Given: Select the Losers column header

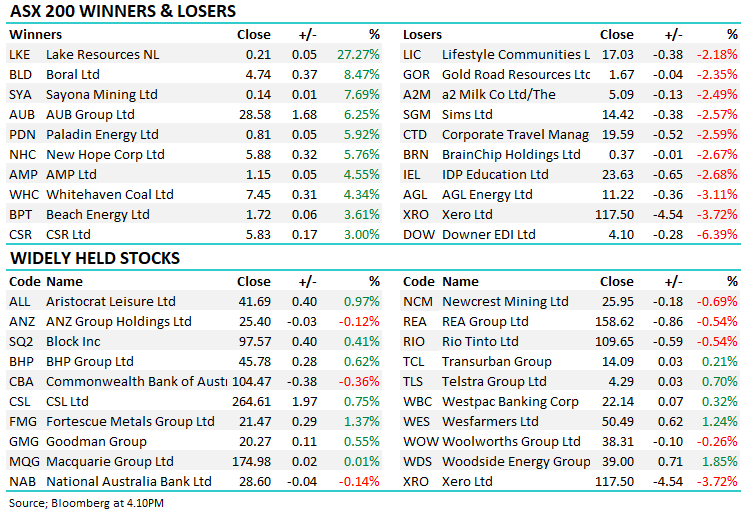Looking at the screenshot, I should coord(422,34).
